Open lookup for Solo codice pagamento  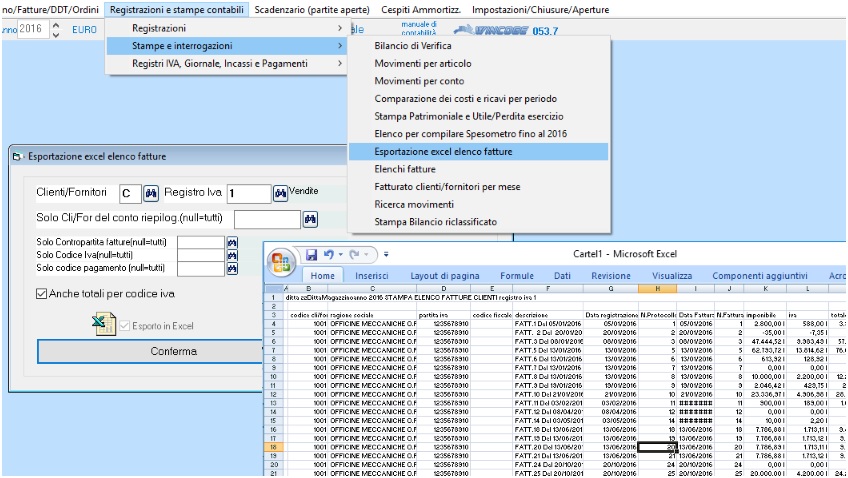(x=232, y=269)
